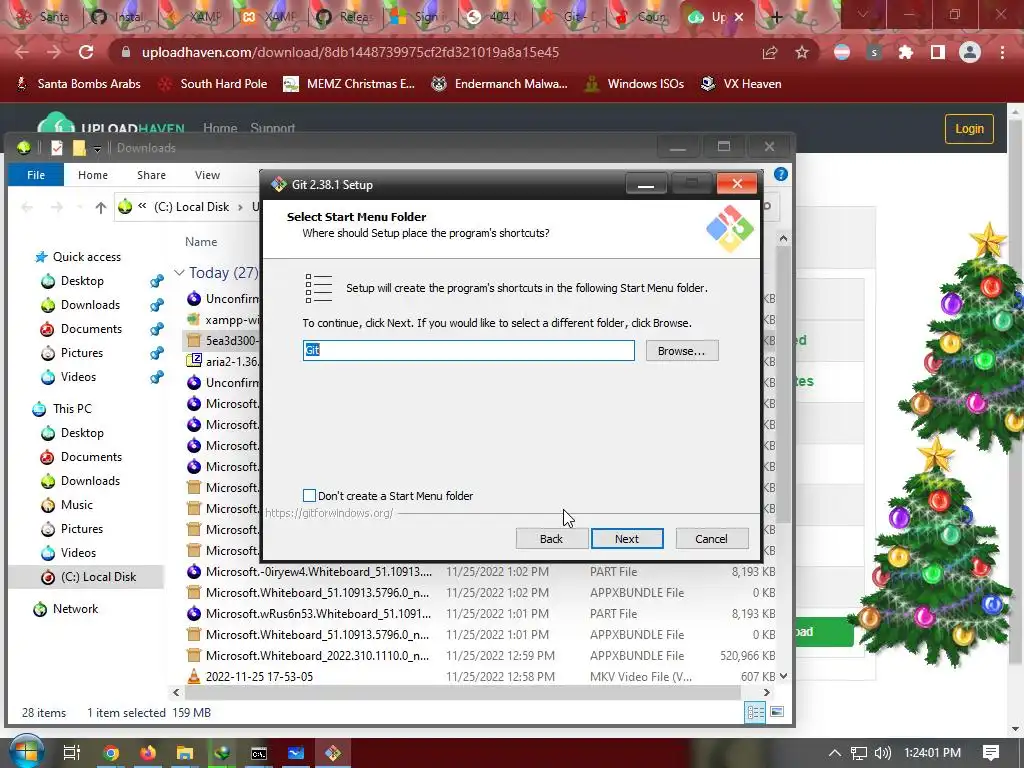Switch to the Git browser tab
This screenshot has width=1024, height=768.
568,17
